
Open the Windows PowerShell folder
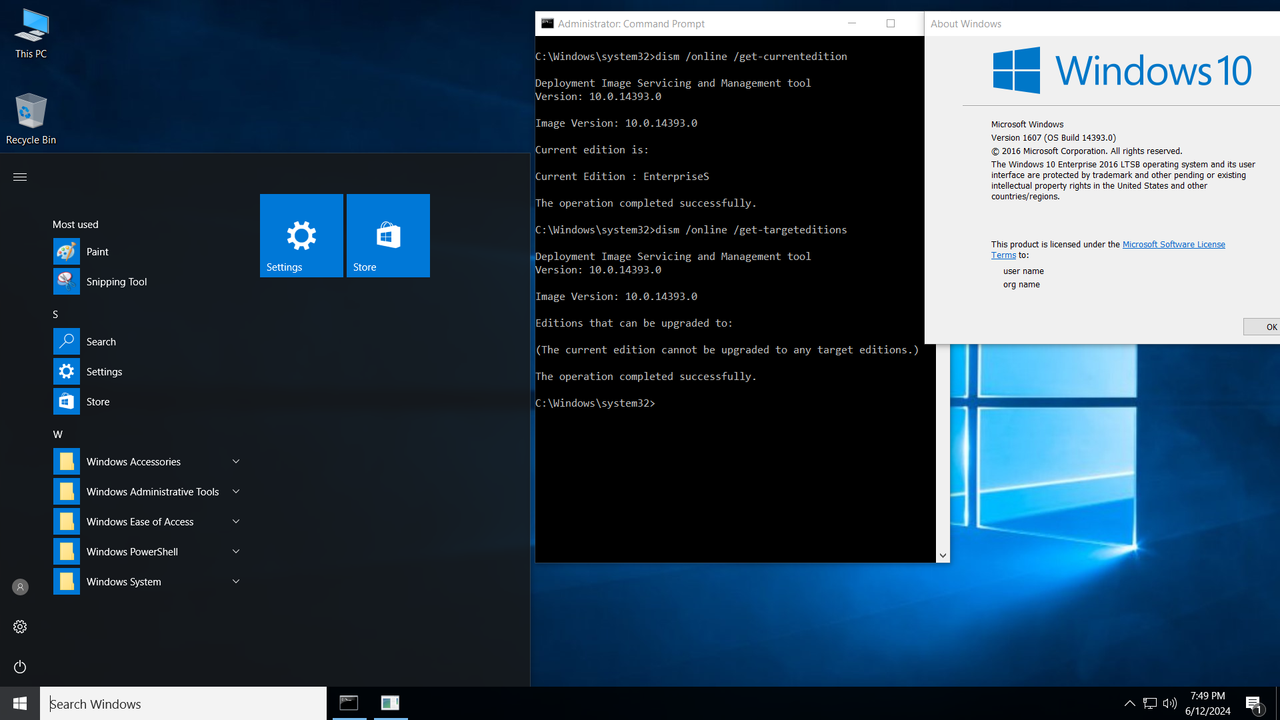tap(147, 552)
